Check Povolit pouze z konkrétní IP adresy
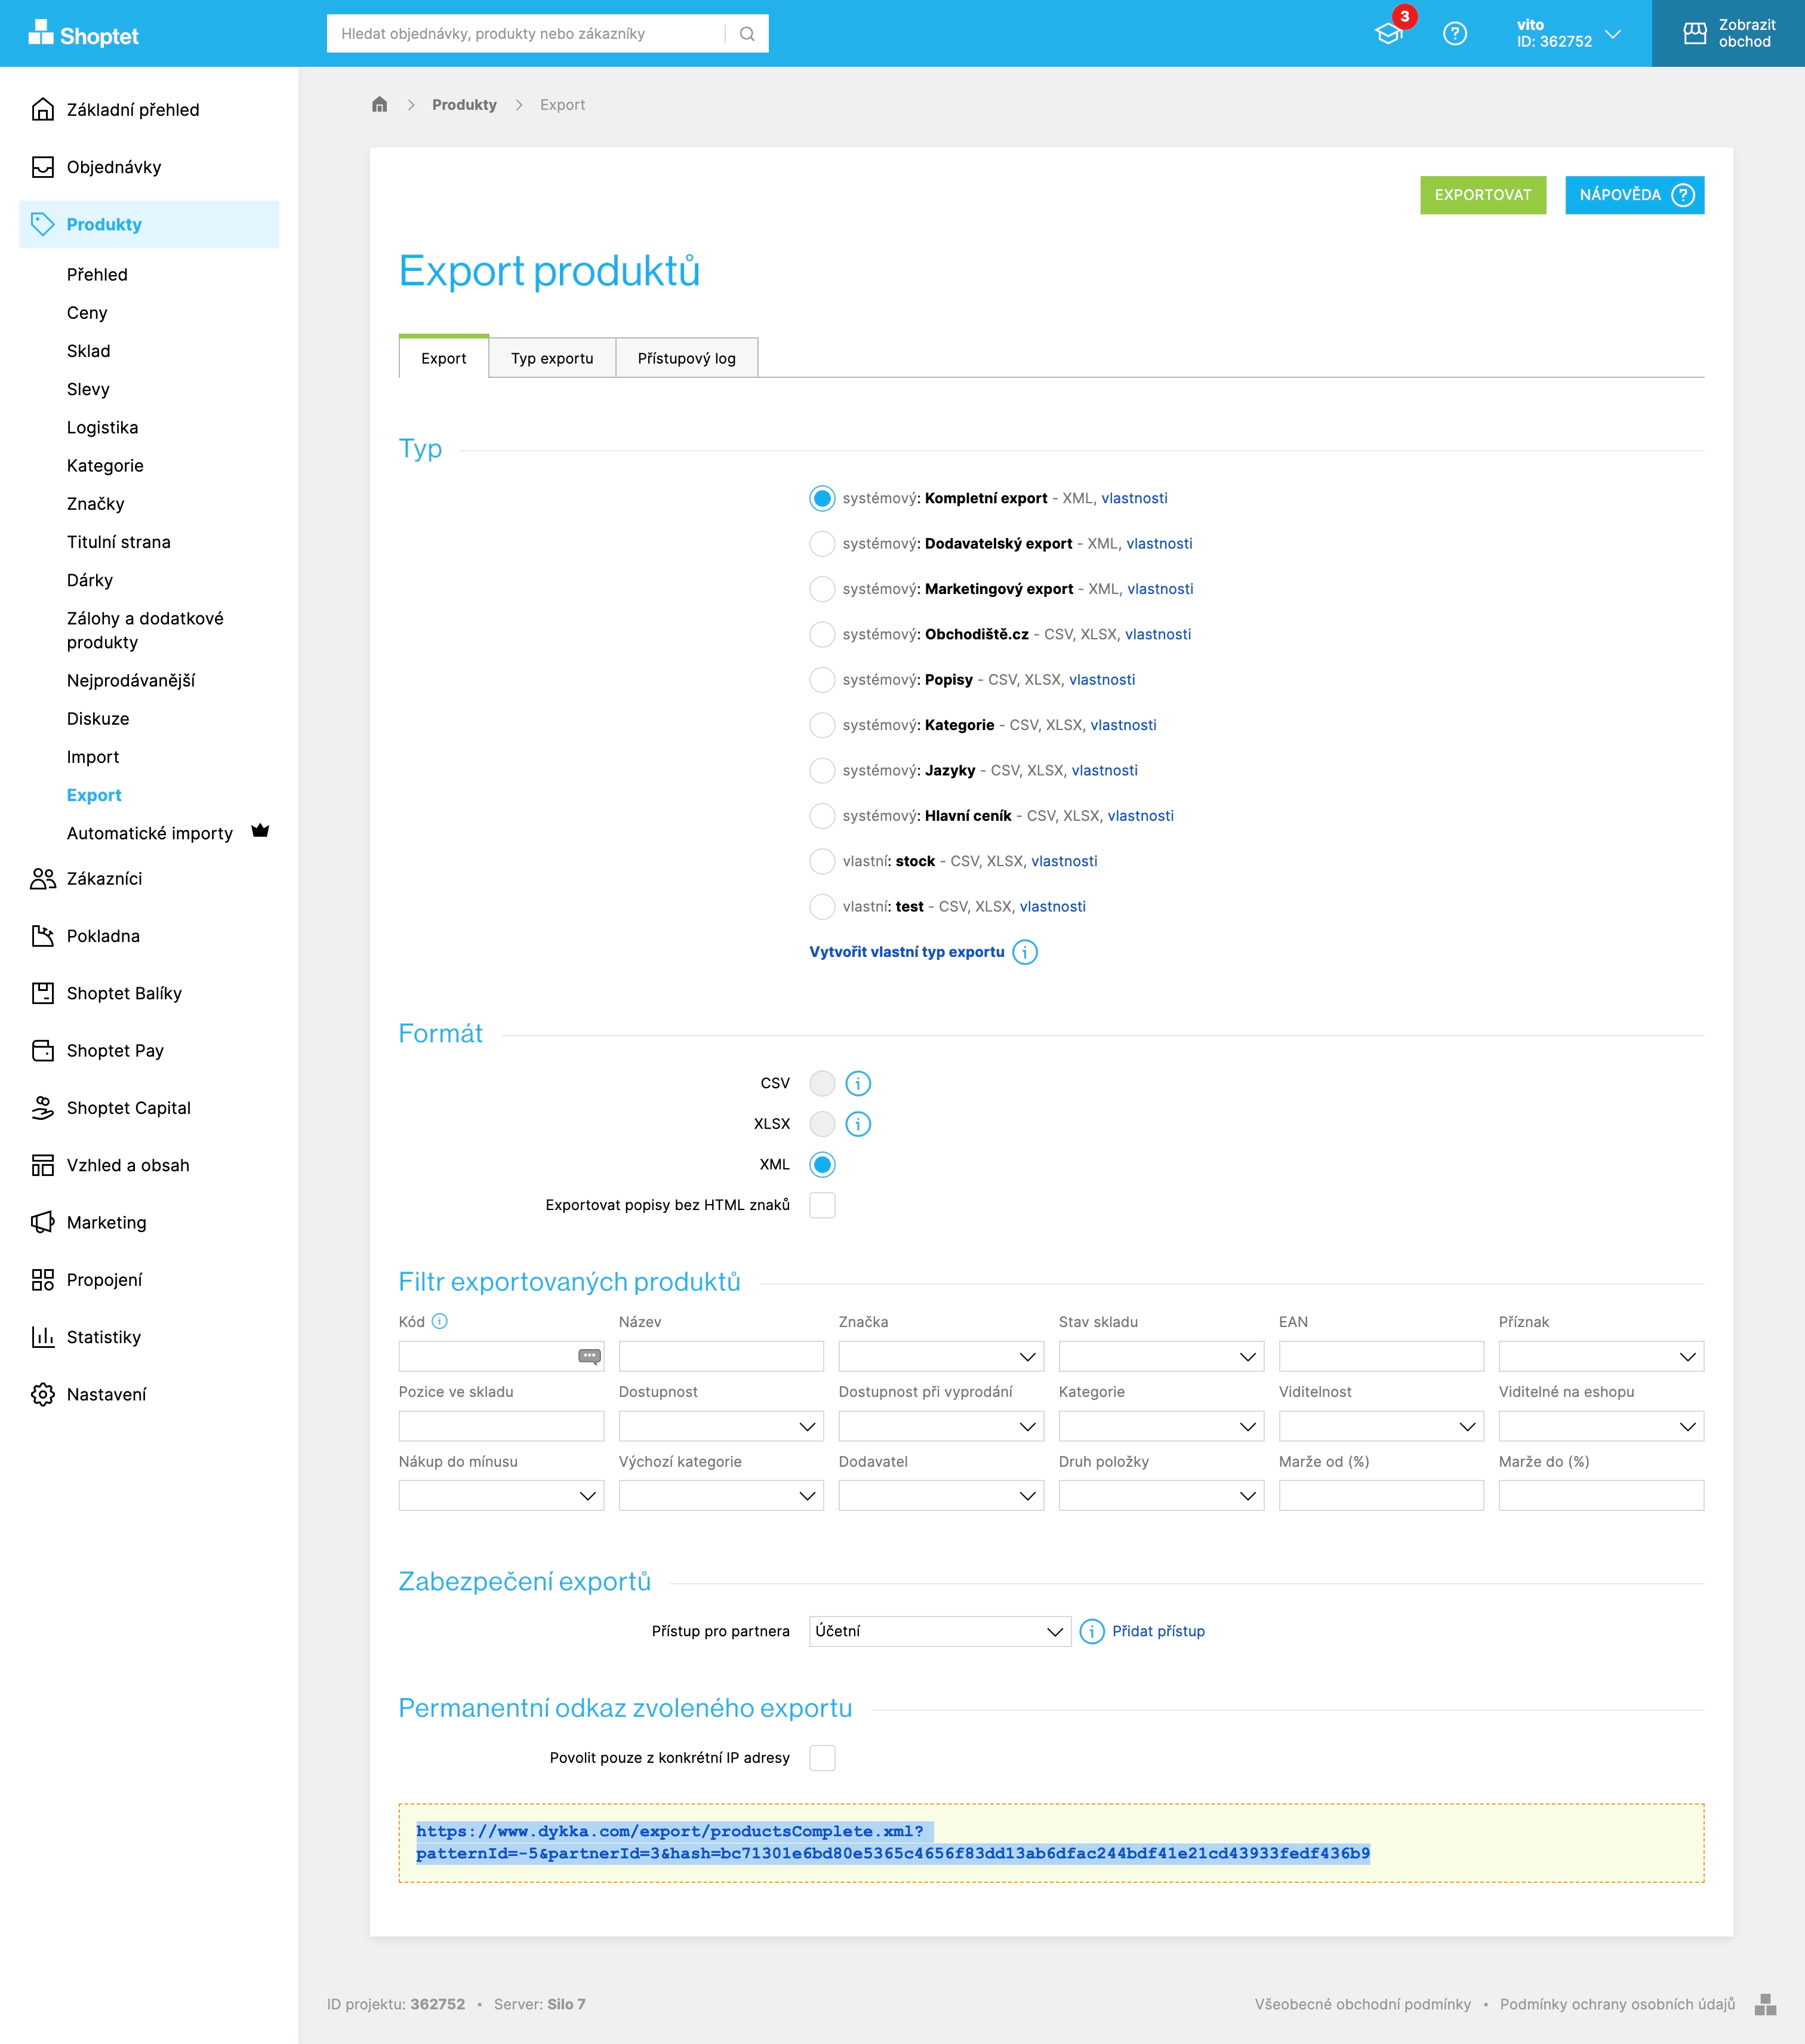Image resolution: width=1805 pixels, height=2044 pixels. [x=822, y=1758]
